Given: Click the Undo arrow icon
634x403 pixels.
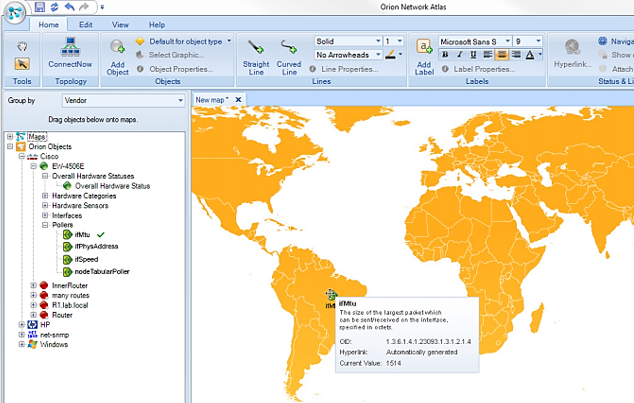Looking at the screenshot, I should 70,6.
